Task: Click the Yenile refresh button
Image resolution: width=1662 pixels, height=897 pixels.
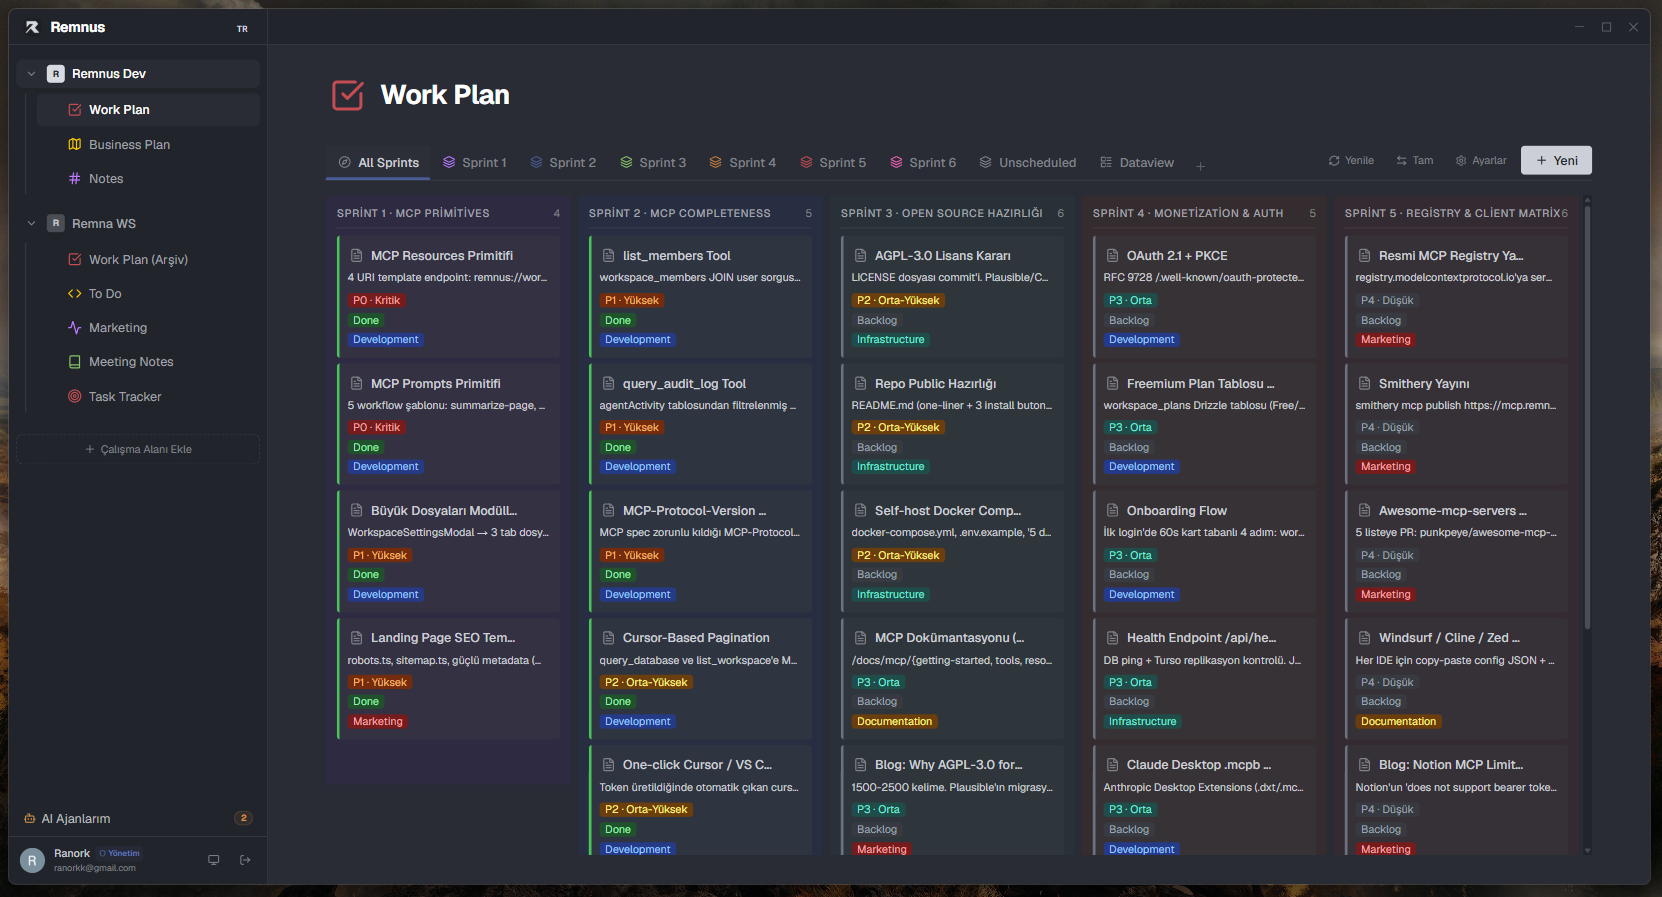Action: point(1351,161)
